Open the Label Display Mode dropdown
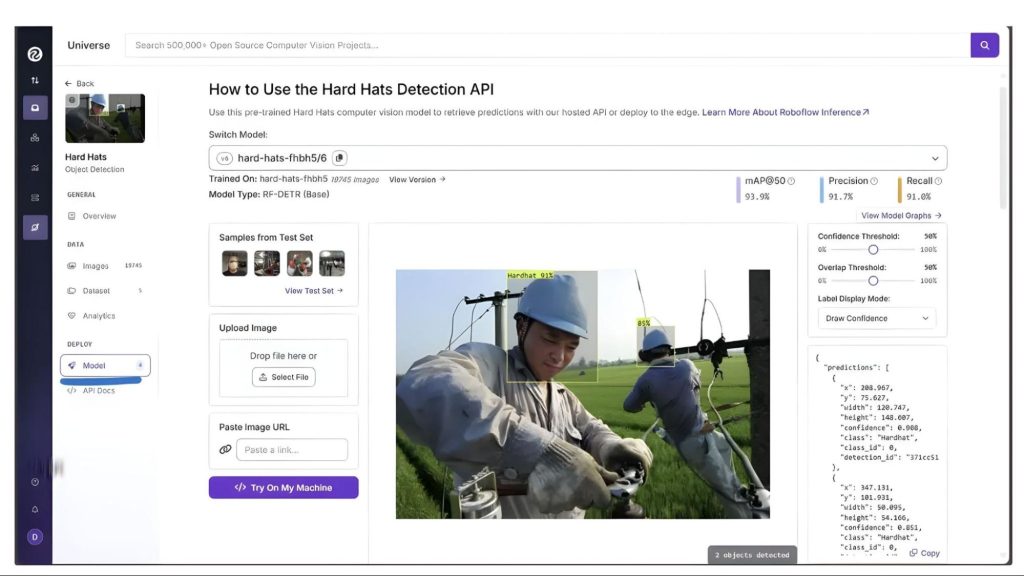 click(x=877, y=318)
